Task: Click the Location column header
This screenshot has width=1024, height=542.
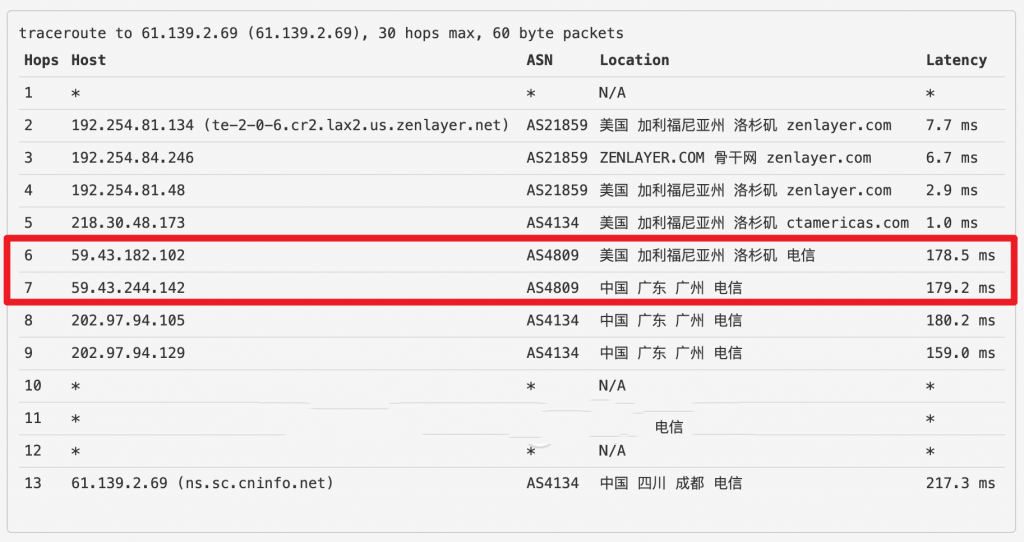Action: point(634,60)
